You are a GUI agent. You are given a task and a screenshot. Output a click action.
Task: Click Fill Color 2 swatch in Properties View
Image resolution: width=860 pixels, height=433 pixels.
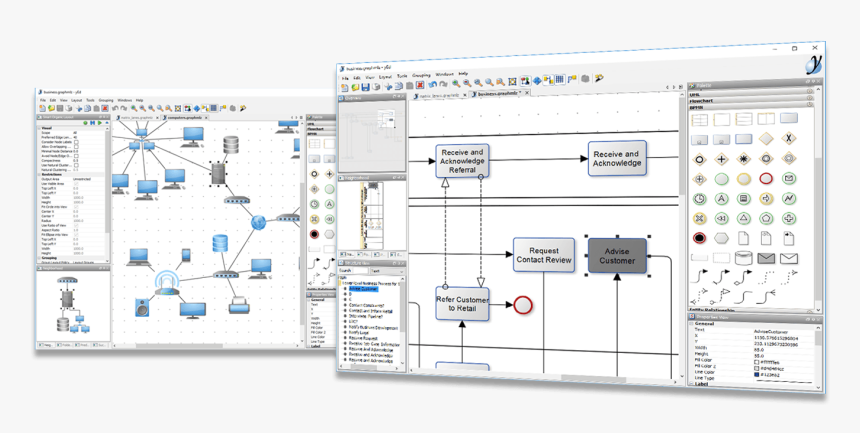tap(757, 368)
